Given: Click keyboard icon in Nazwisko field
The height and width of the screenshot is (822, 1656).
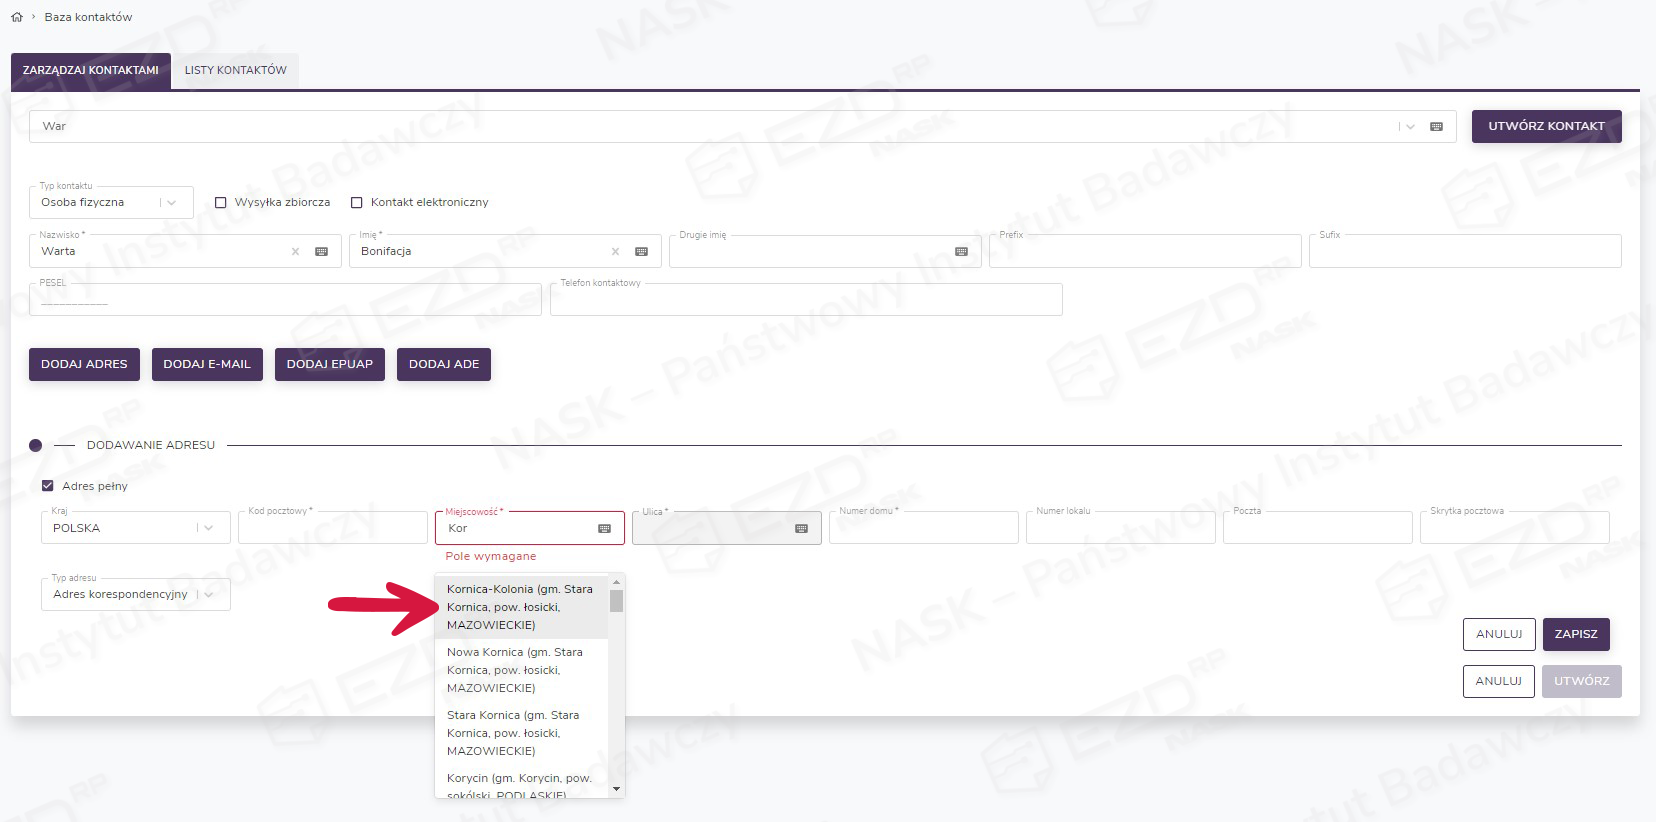Looking at the screenshot, I should [321, 252].
